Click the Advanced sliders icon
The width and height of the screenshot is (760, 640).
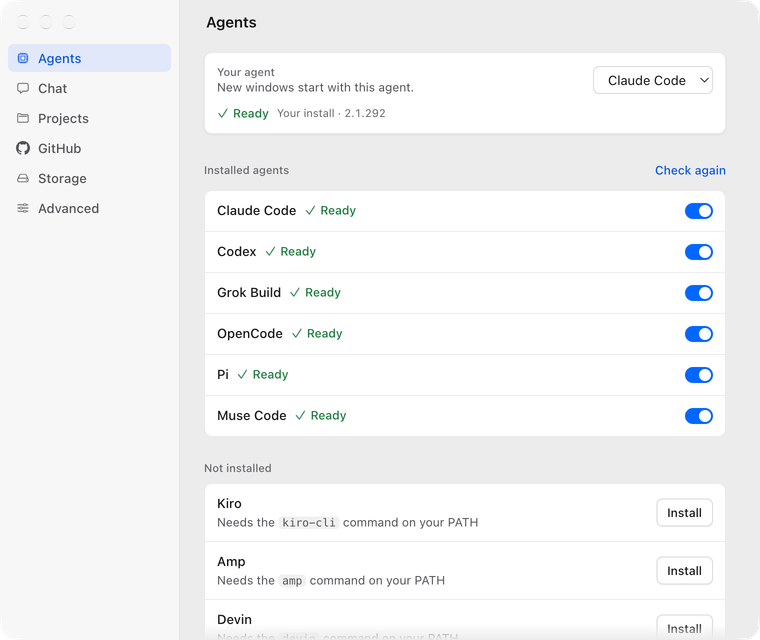coord(23,208)
